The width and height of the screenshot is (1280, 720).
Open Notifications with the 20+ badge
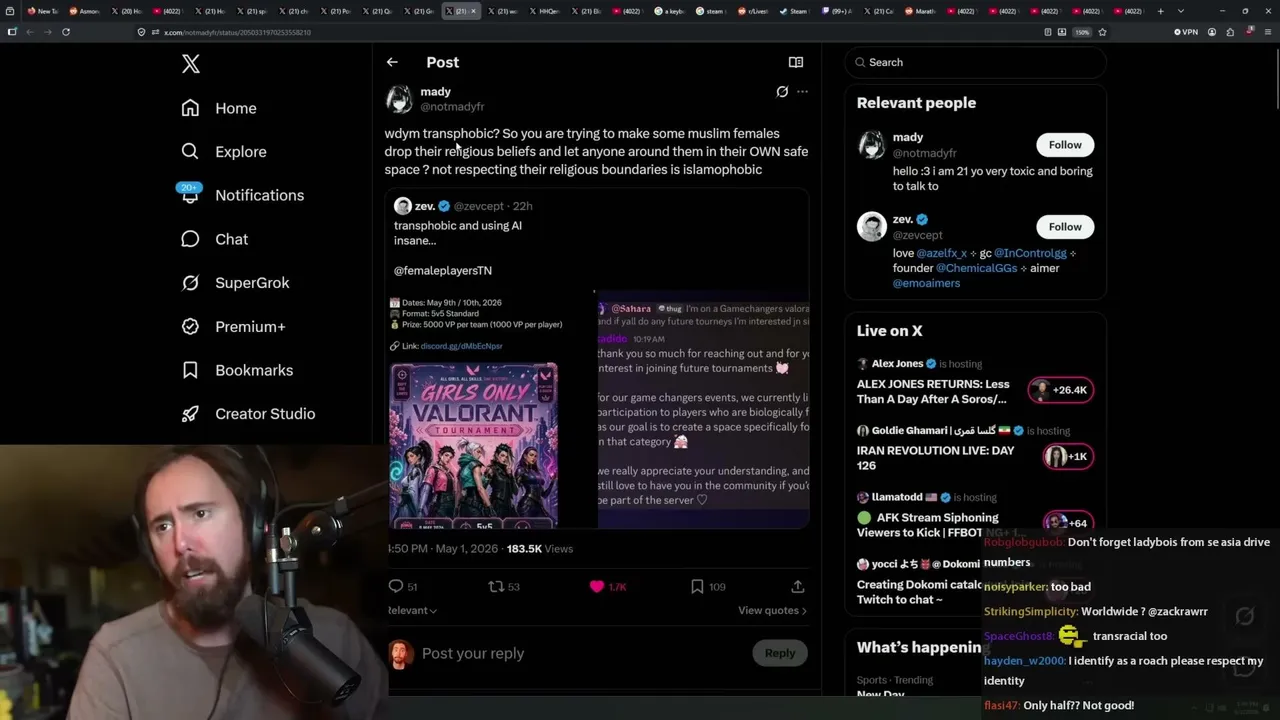(x=242, y=195)
